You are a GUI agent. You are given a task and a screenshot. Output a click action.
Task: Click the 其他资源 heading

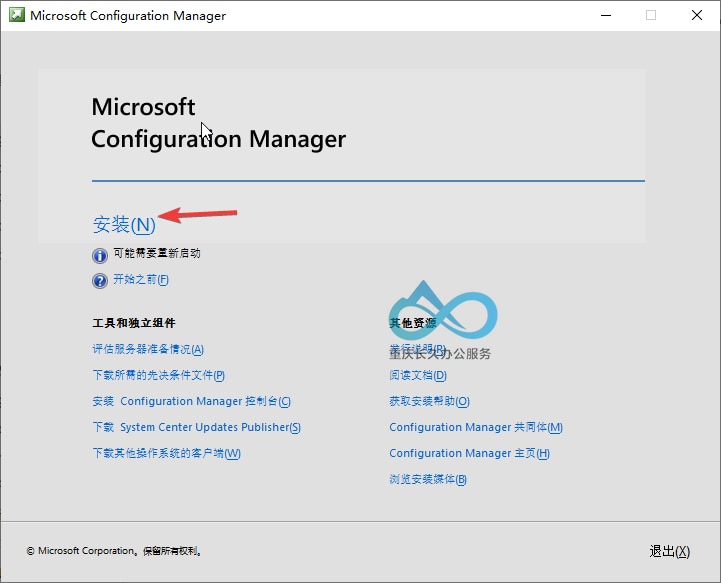(x=412, y=323)
